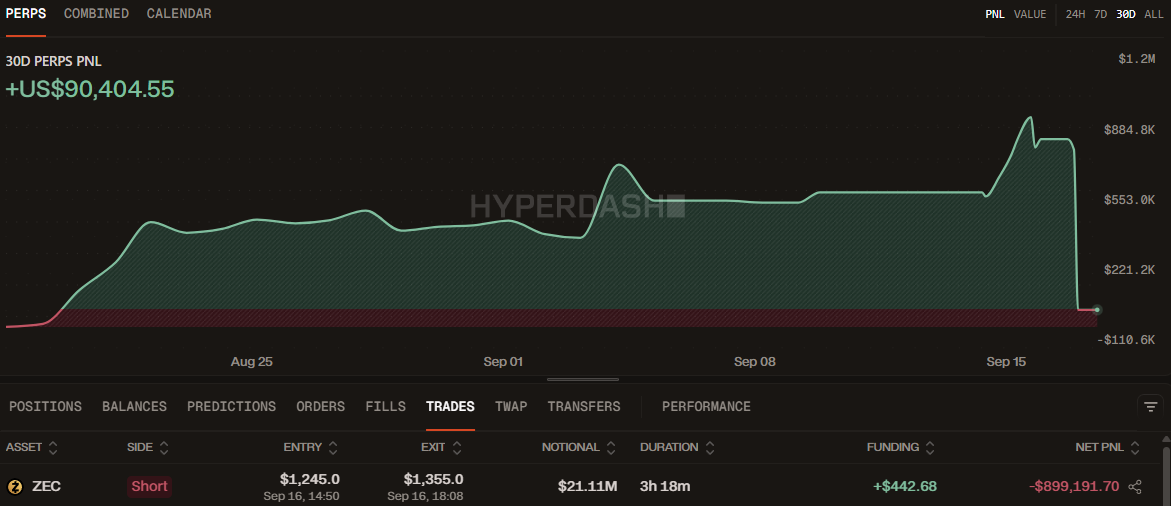1171x506 pixels.
Task: Click the -$899,191.70 net PNL value
Action: (x=1074, y=487)
